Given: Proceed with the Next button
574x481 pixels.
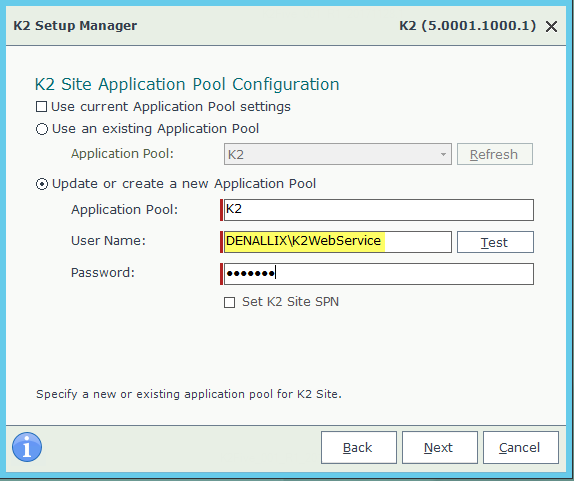Looking at the screenshot, I should [x=440, y=447].
